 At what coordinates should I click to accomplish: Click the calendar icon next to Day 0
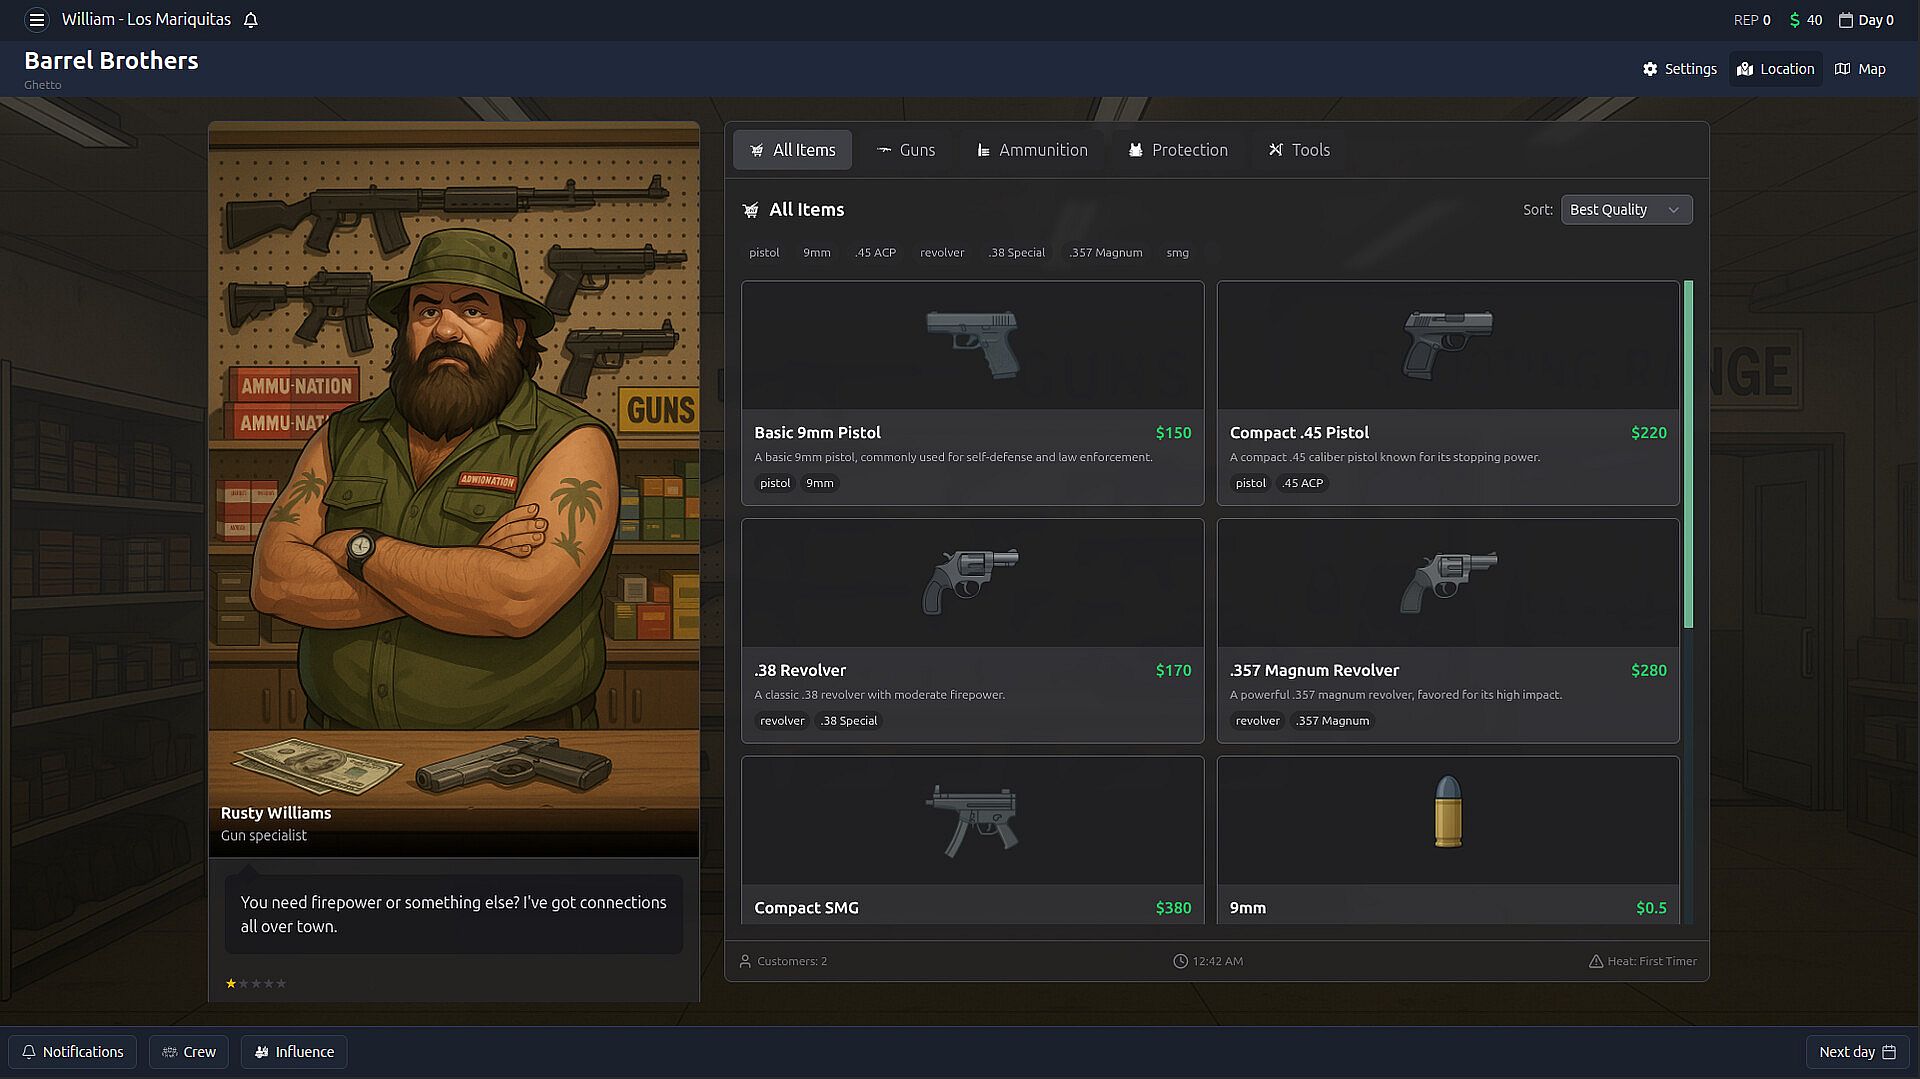tap(1846, 20)
